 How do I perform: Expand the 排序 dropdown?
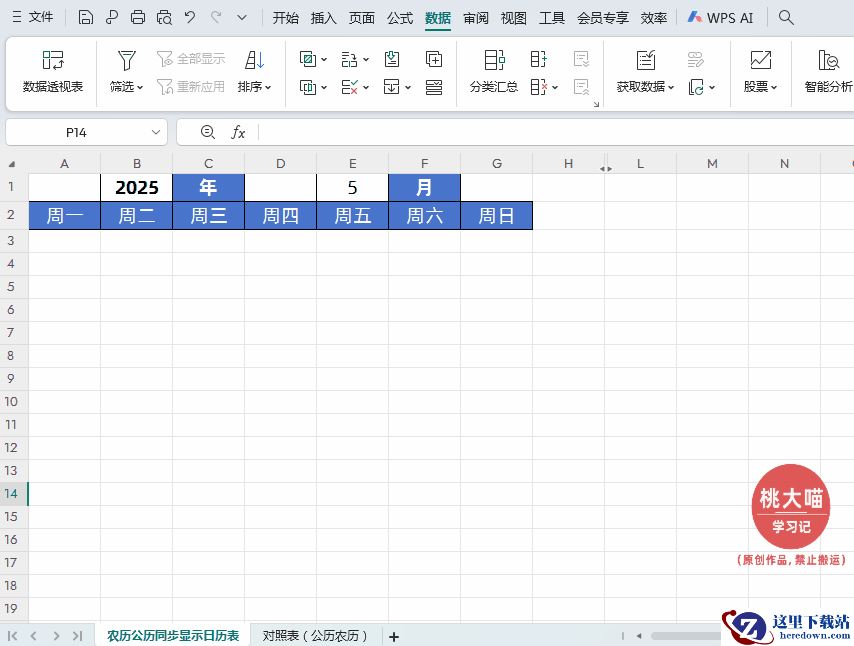coord(268,87)
